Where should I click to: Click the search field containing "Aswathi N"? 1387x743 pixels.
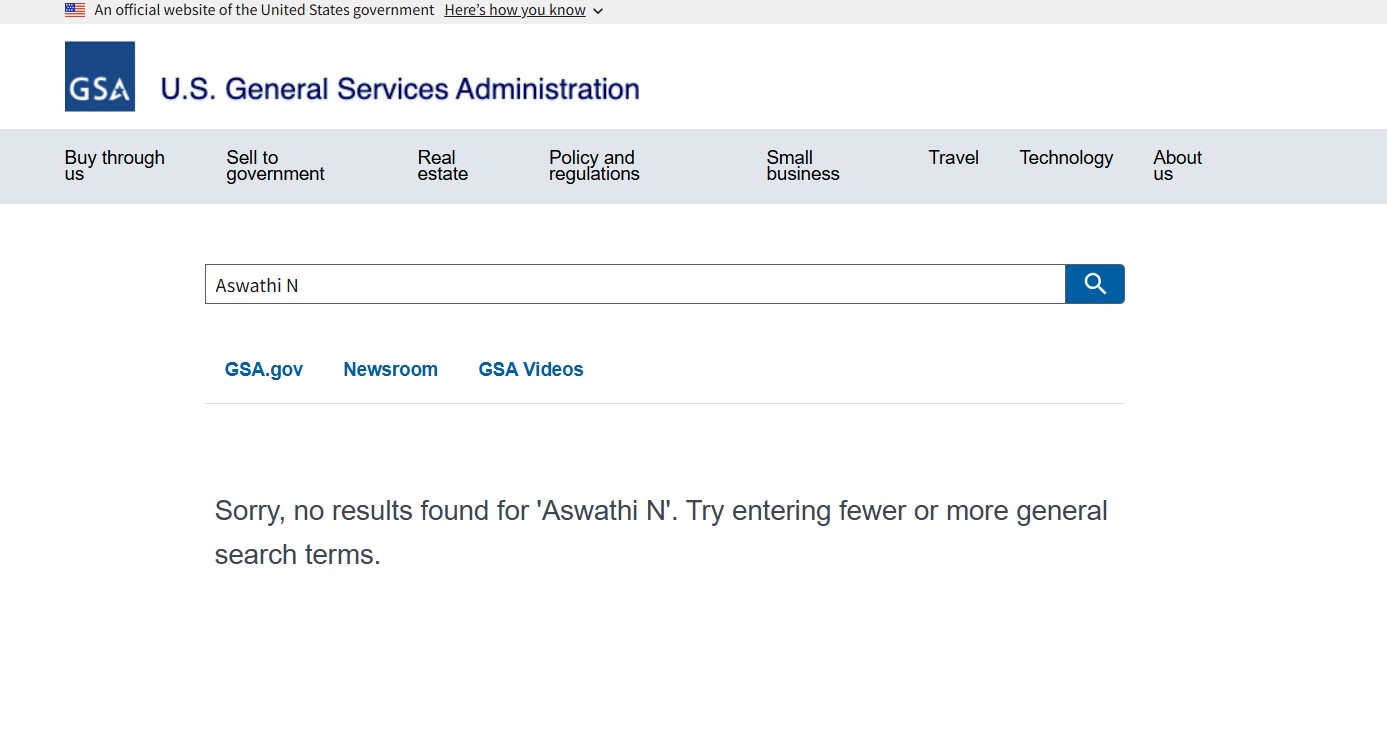635,285
